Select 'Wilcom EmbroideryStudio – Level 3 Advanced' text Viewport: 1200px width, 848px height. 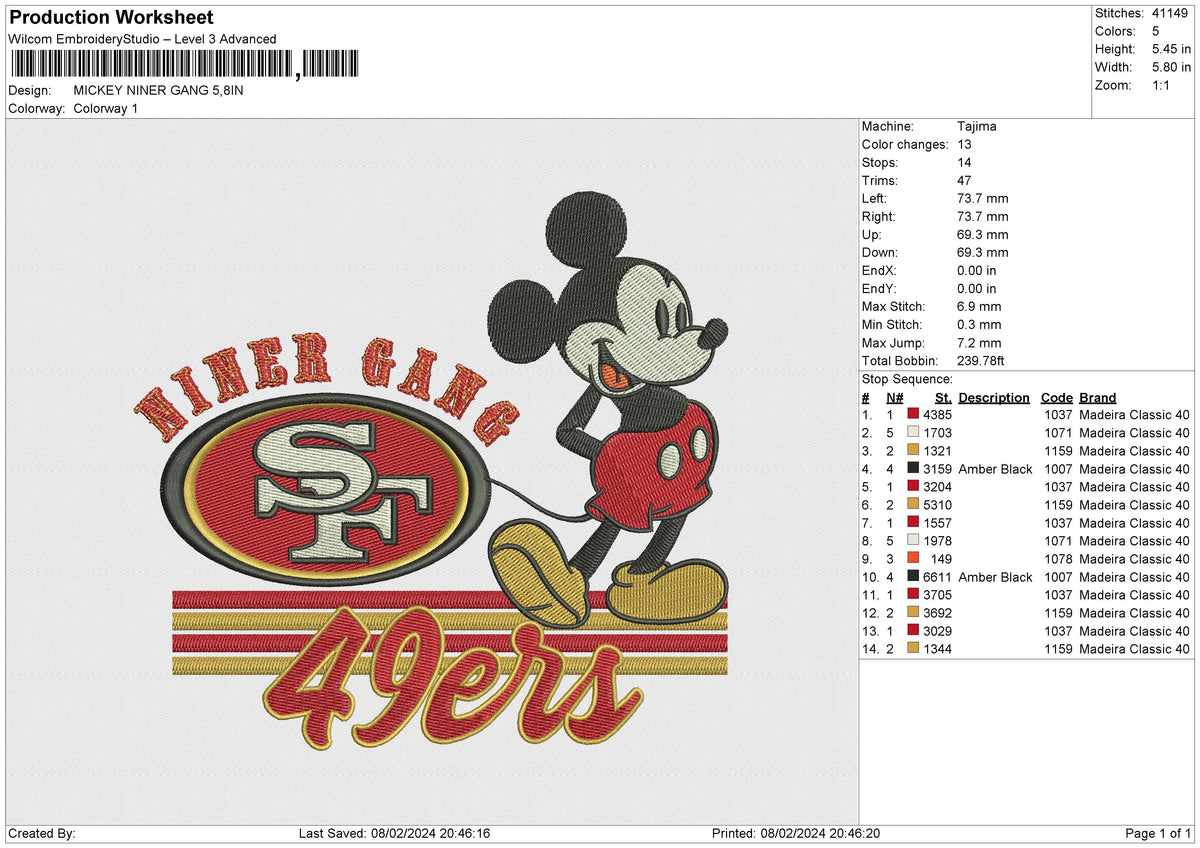(142, 39)
